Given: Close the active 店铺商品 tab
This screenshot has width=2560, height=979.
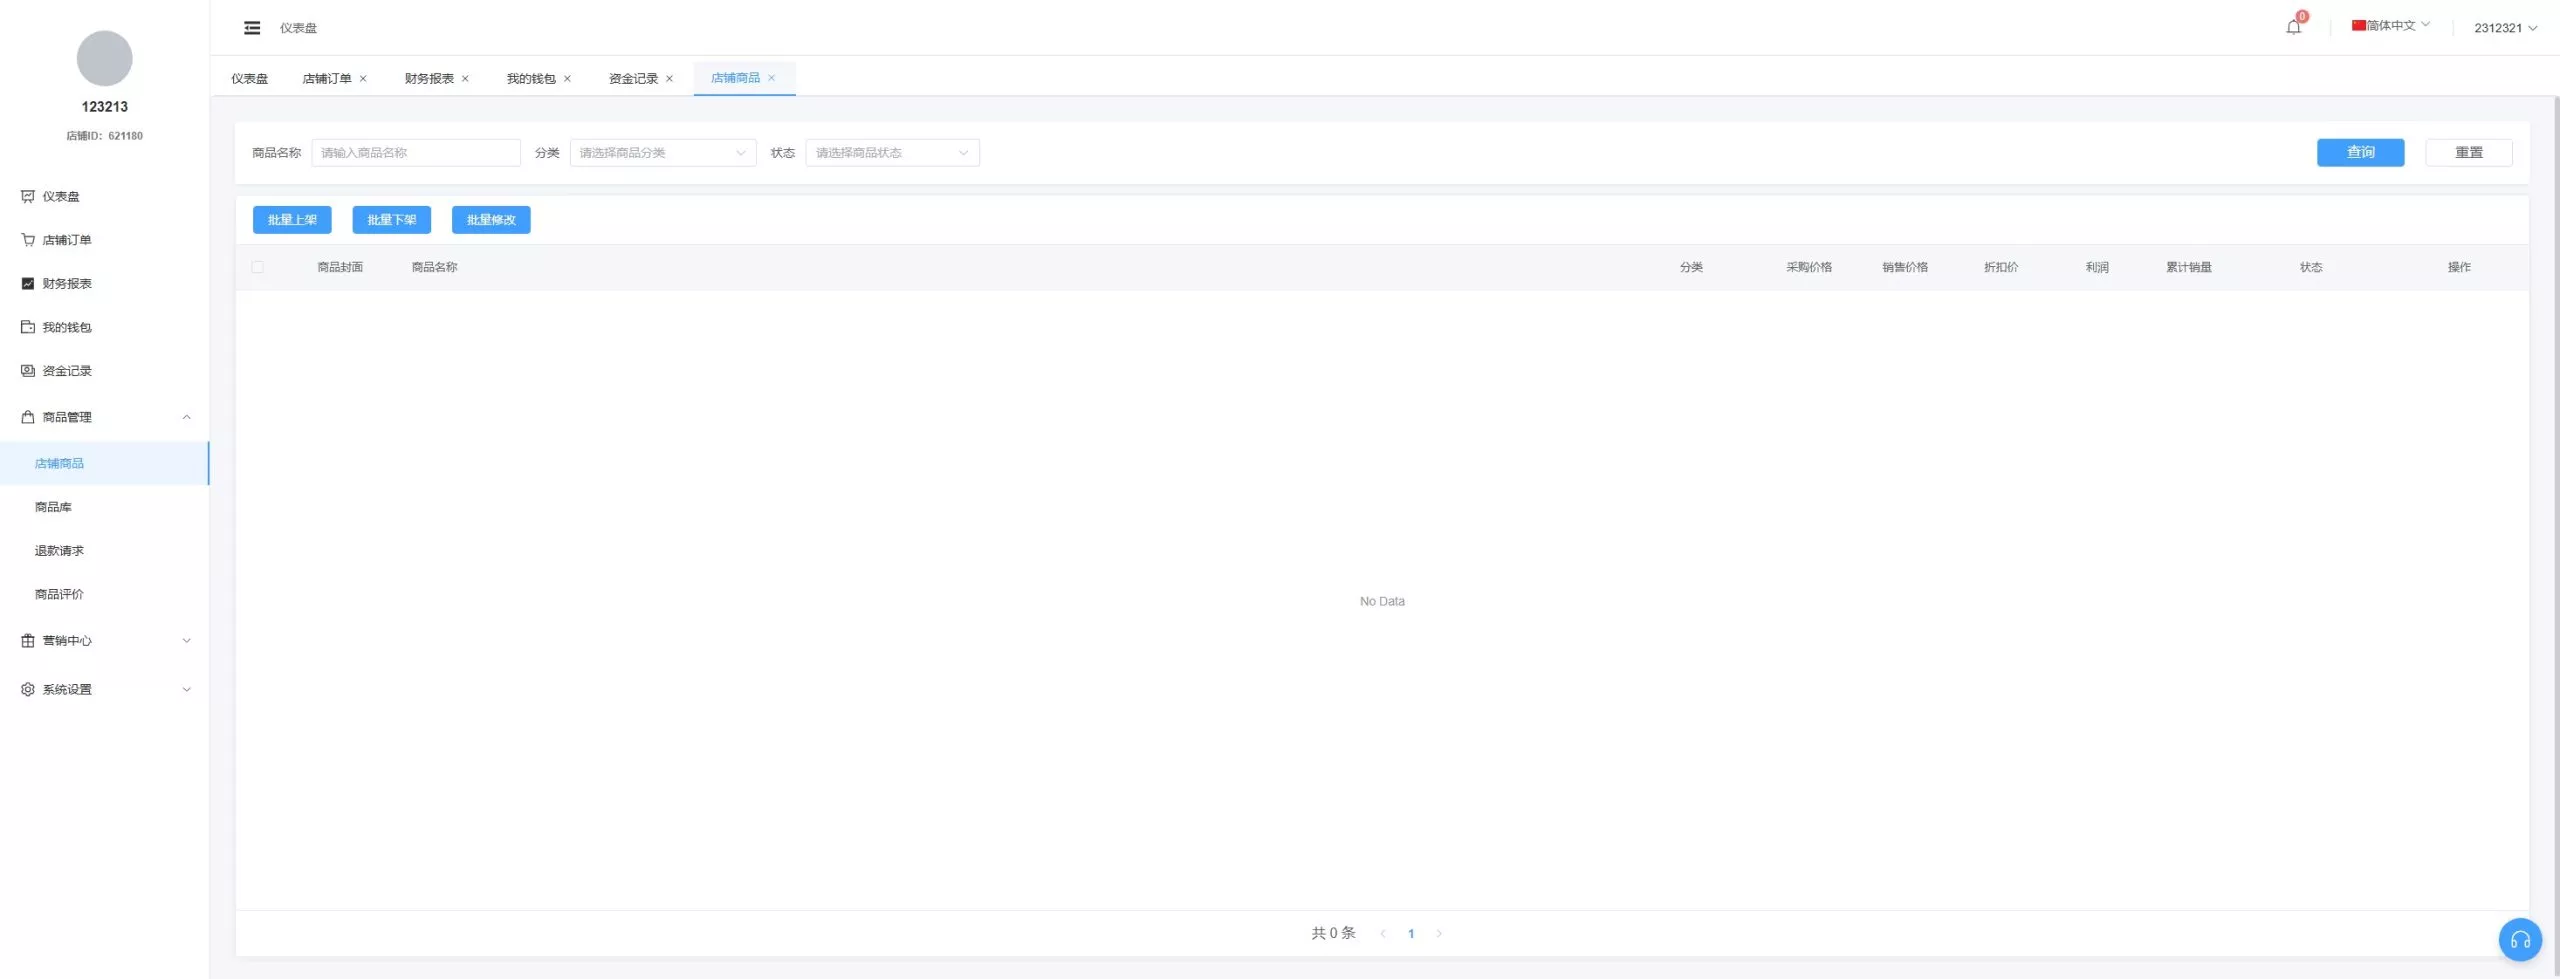Looking at the screenshot, I should pos(772,78).
